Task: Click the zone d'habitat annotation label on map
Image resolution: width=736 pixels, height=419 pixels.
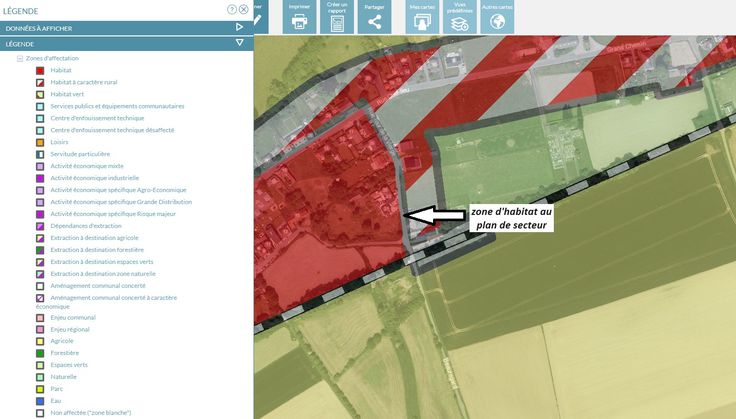Action: (510, 219)
